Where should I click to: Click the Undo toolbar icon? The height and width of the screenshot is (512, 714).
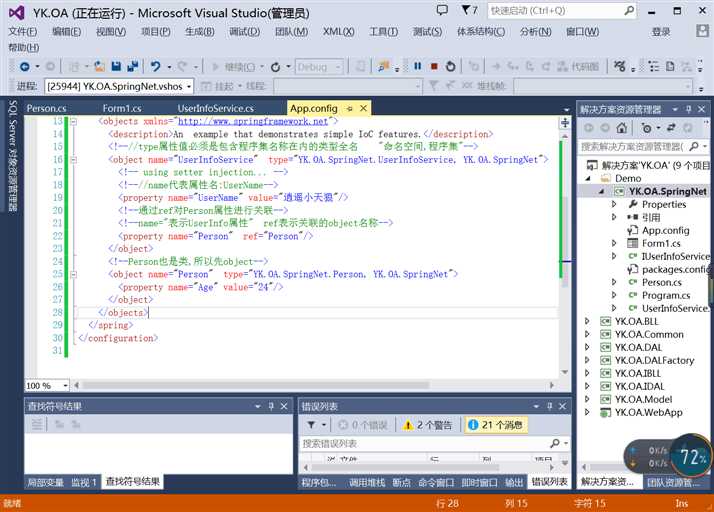(156, 67)
